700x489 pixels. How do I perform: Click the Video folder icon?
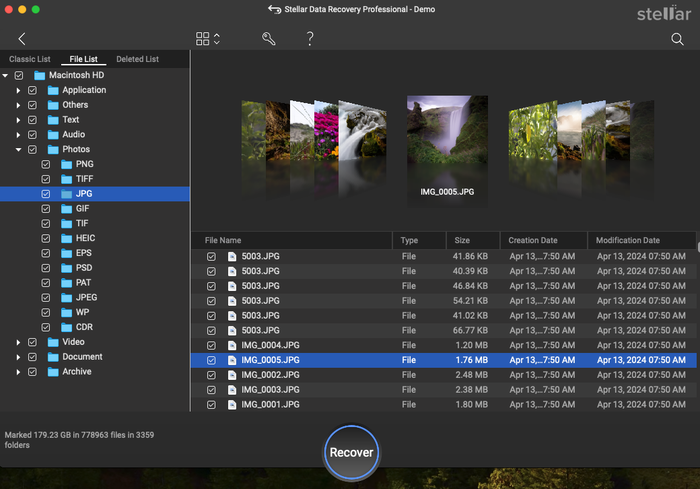point(53,342)
